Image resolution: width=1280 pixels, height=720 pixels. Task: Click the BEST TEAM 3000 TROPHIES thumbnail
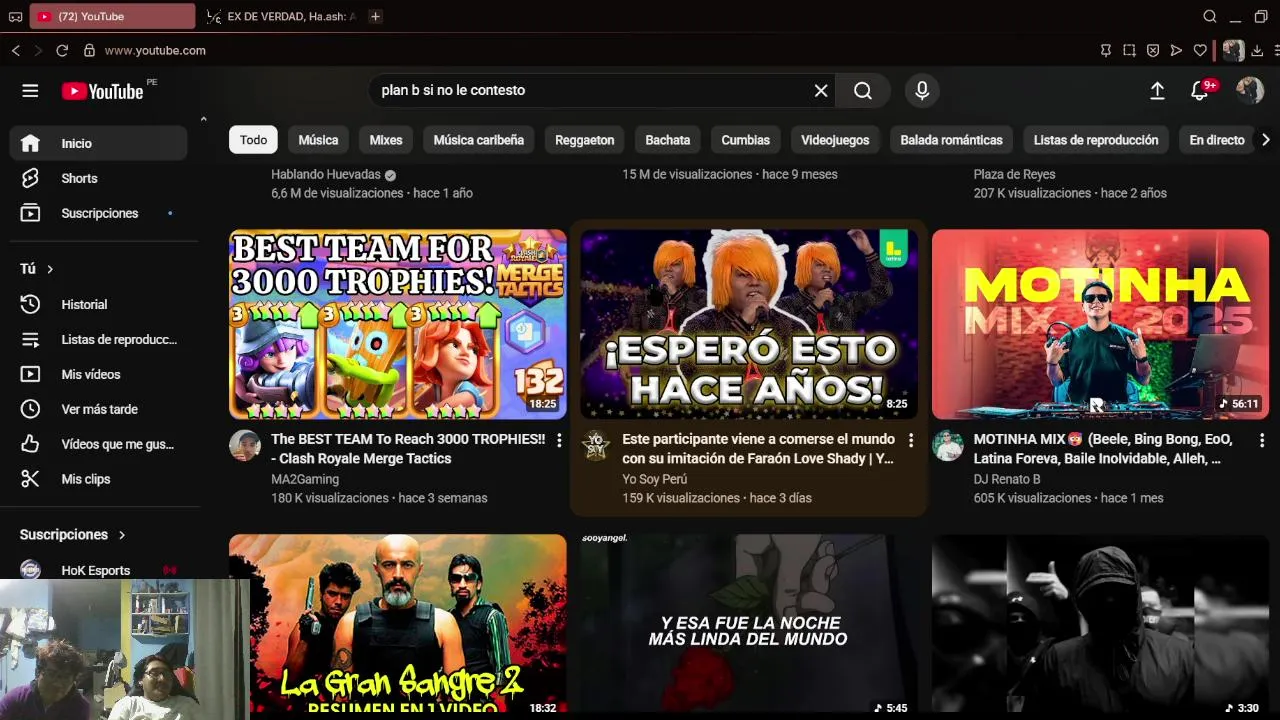click(x=398, y=325)
